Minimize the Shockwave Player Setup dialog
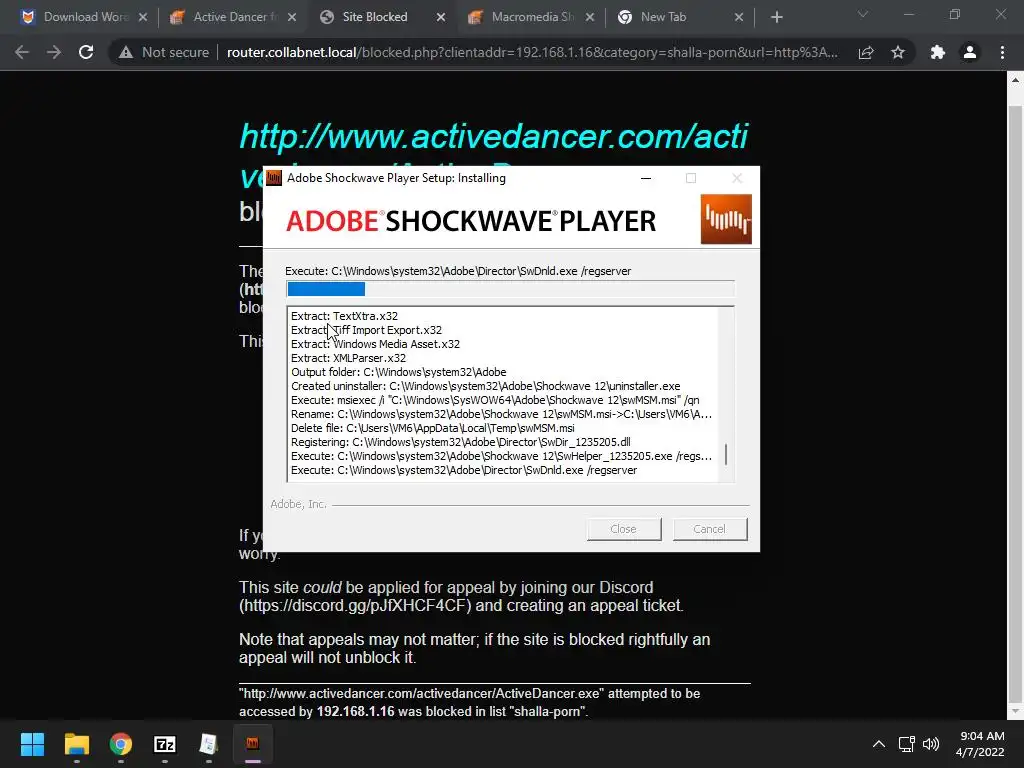Viewport: 1024px width, 768px height. point(646,178)
